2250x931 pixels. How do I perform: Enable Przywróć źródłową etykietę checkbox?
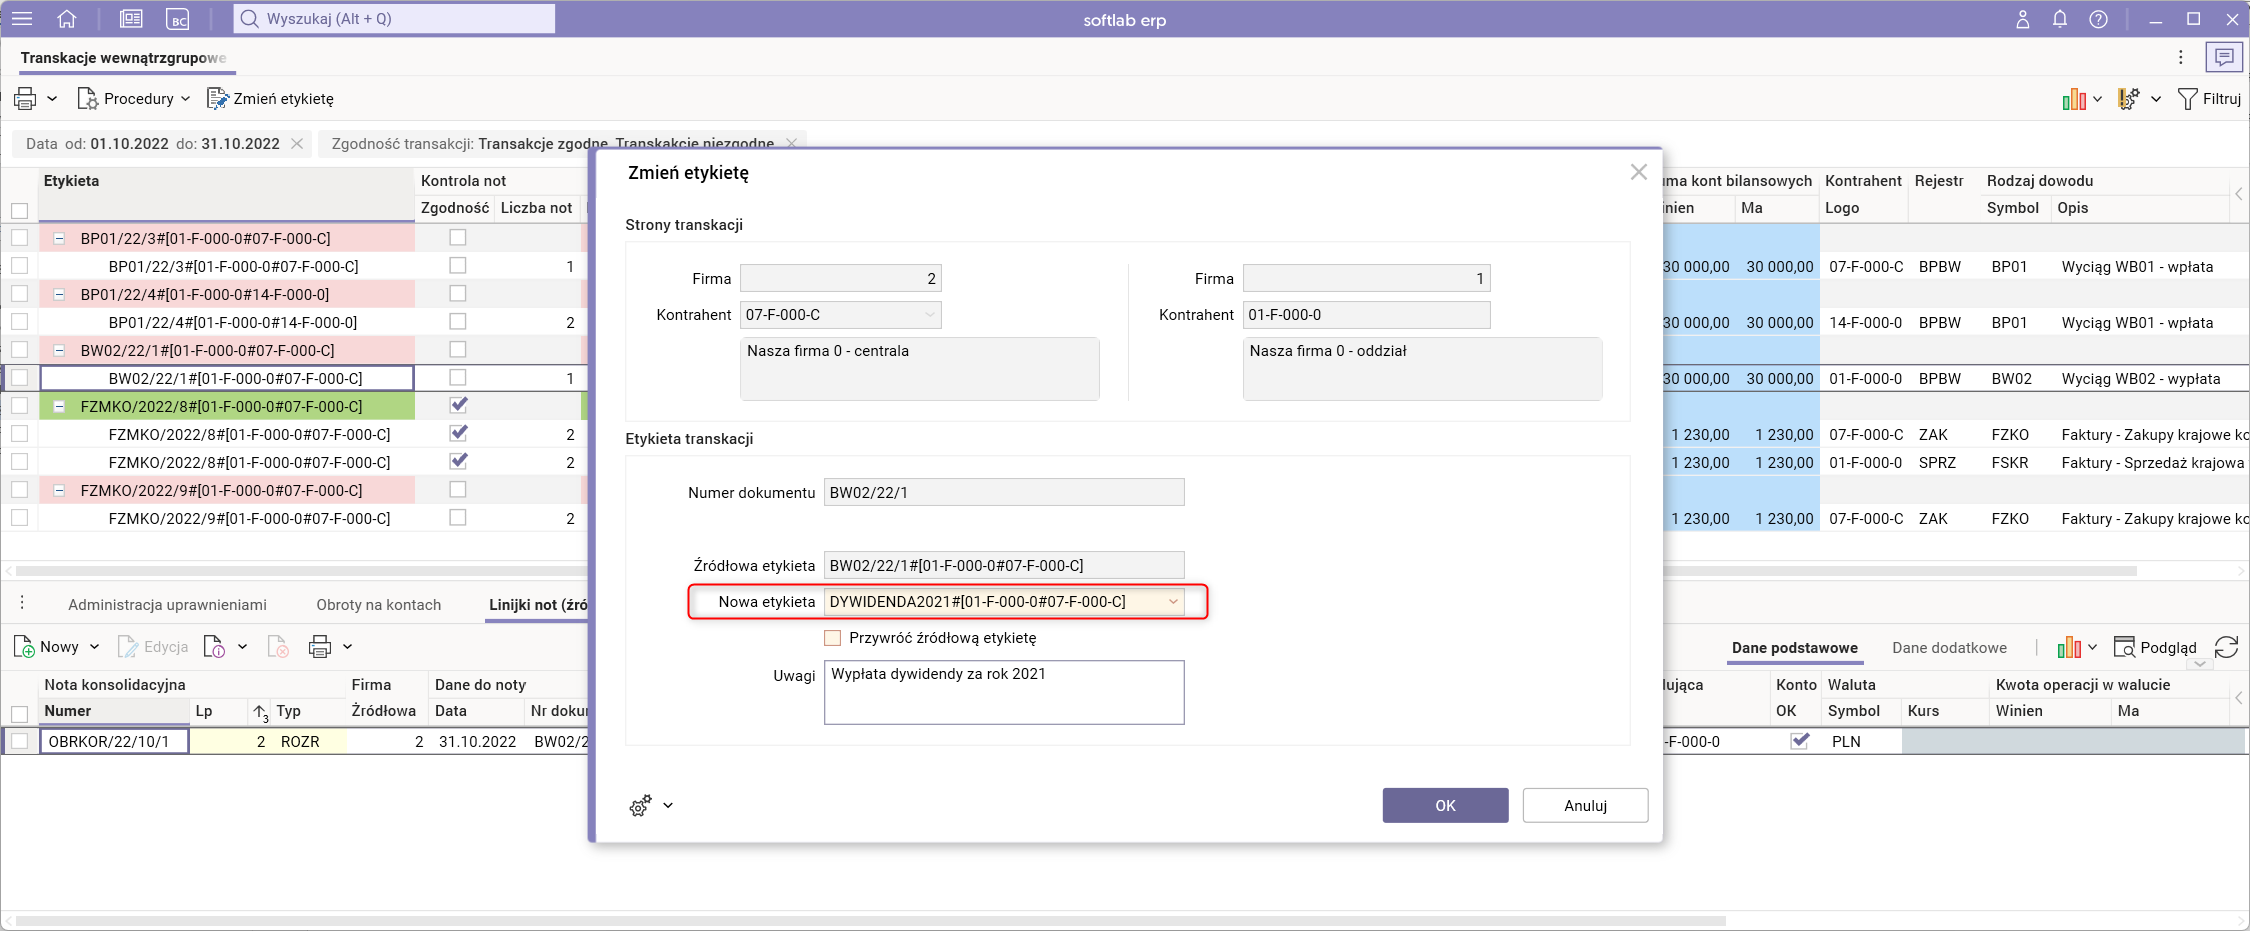click(833, 638)
